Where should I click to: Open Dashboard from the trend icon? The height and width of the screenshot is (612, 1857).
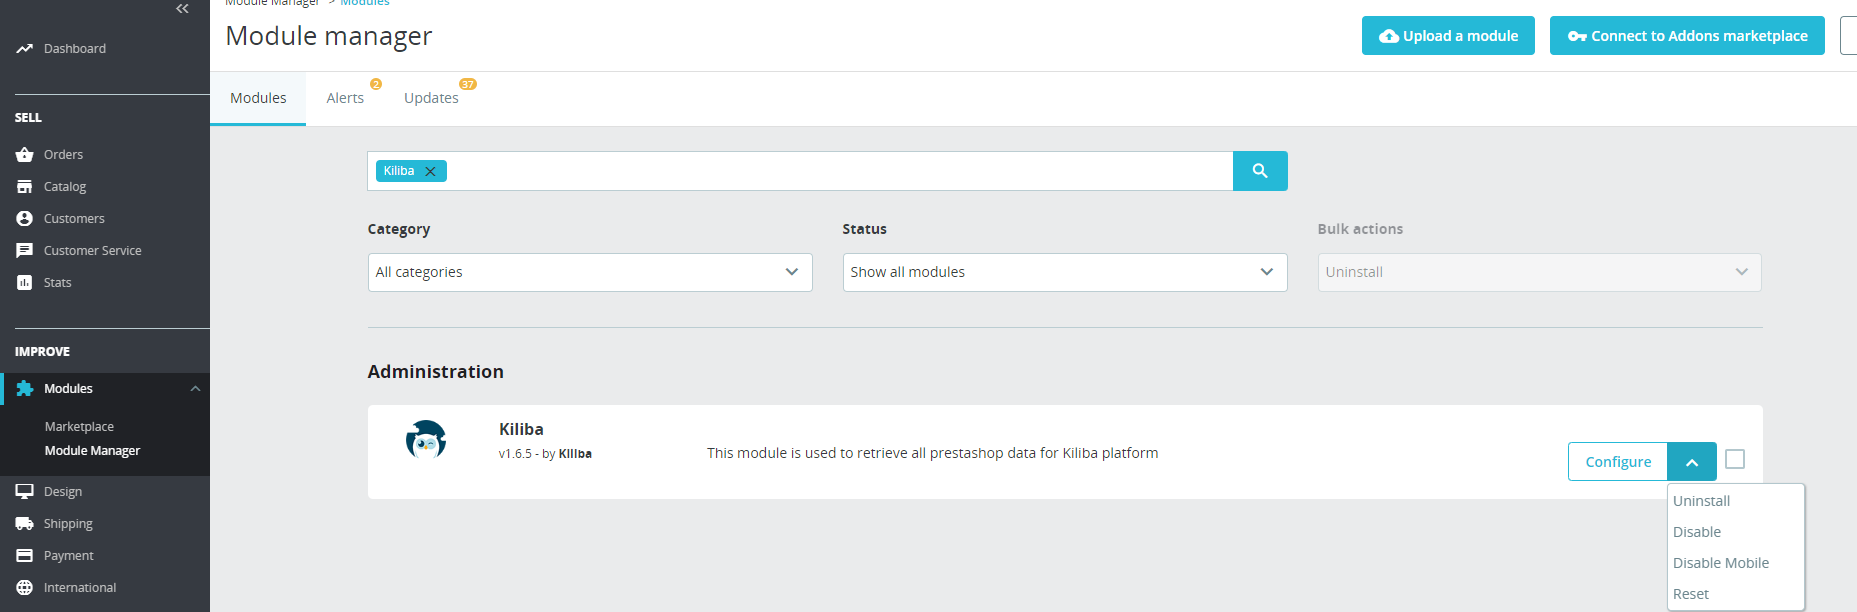pos(25,48)
